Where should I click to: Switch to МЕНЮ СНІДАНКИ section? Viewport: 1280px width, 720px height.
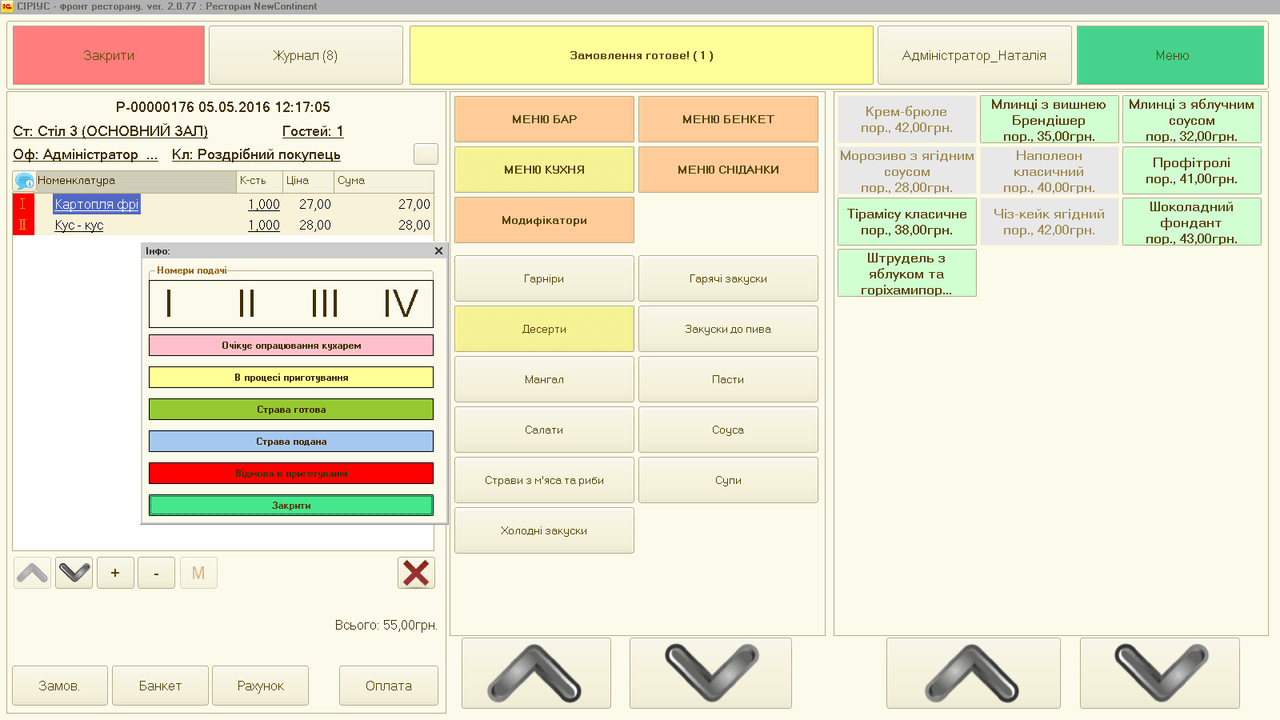728,170
